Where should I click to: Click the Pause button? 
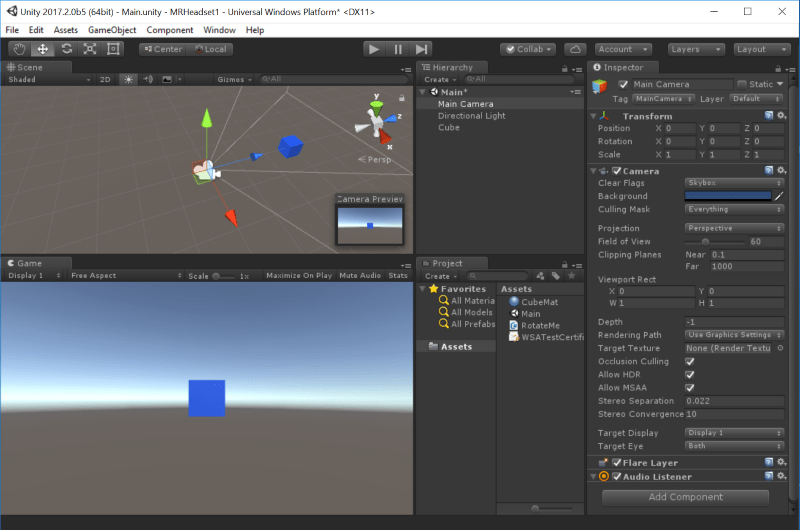(x=397, y=49)
